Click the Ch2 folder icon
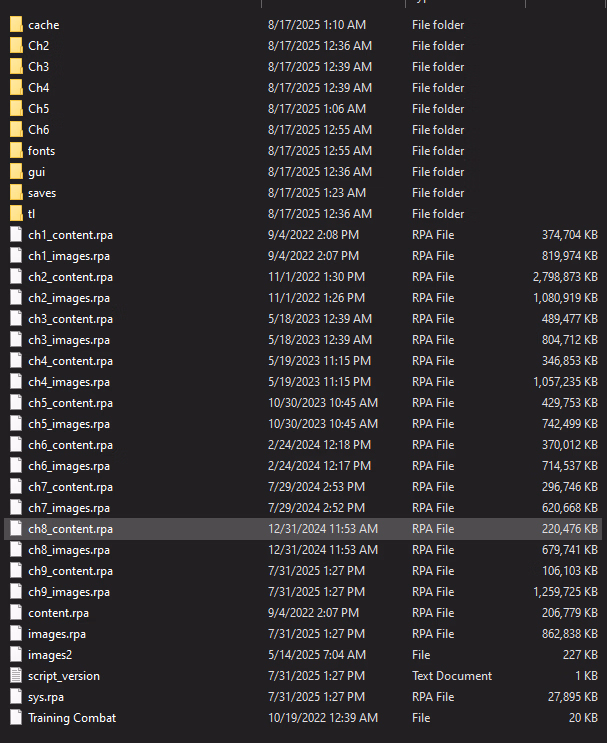Viewport: 607px width, 743px height. [x=16, y=45]
